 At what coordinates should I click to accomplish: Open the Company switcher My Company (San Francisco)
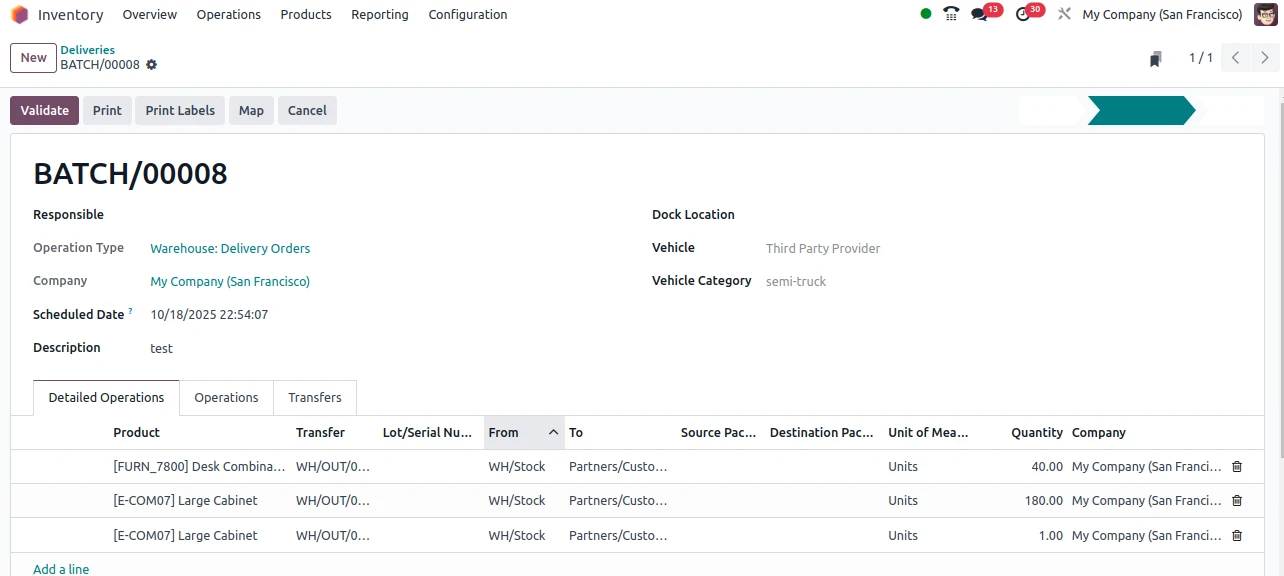pyautogui.click(x=1162, y=15)
